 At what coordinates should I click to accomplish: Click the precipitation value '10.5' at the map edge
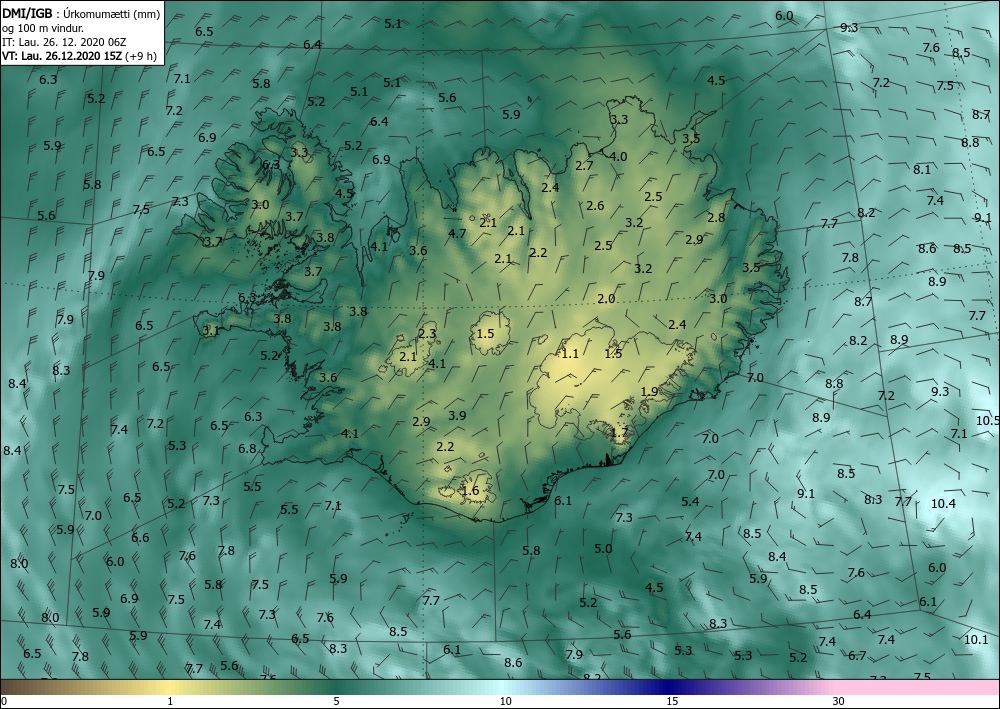click(987, 420)
